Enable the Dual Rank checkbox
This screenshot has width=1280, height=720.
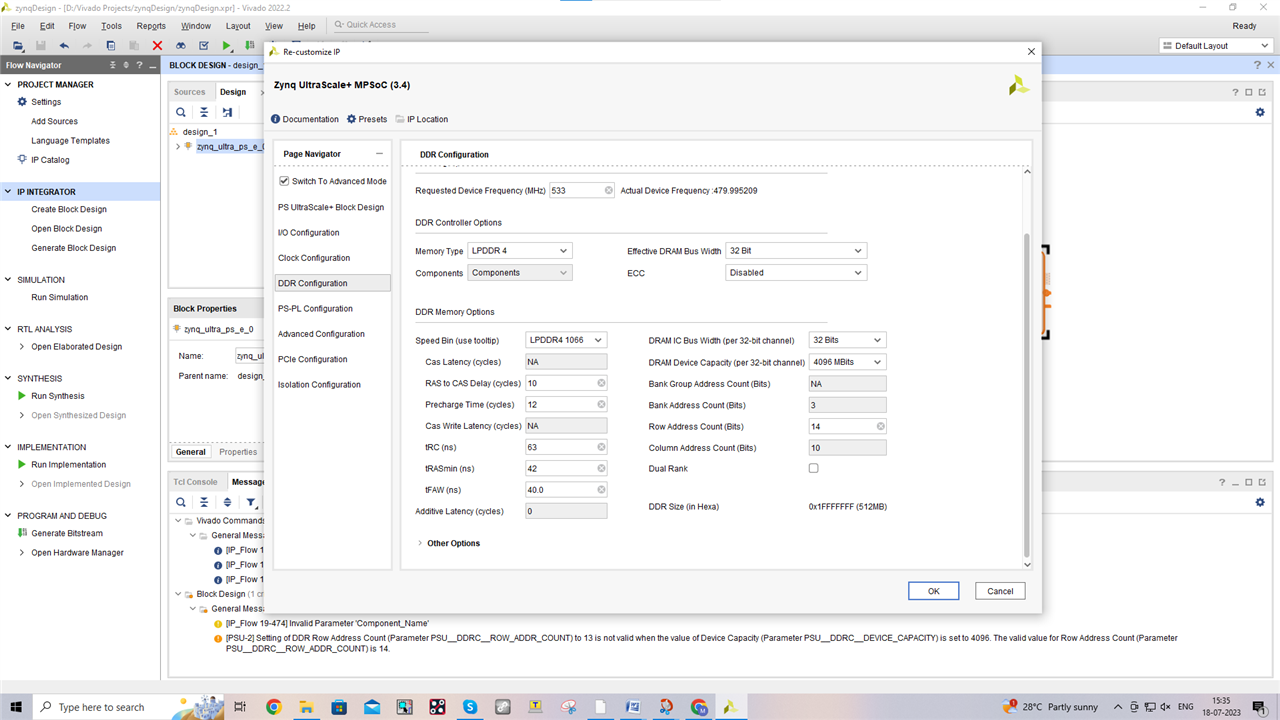(x=813, y=468)
